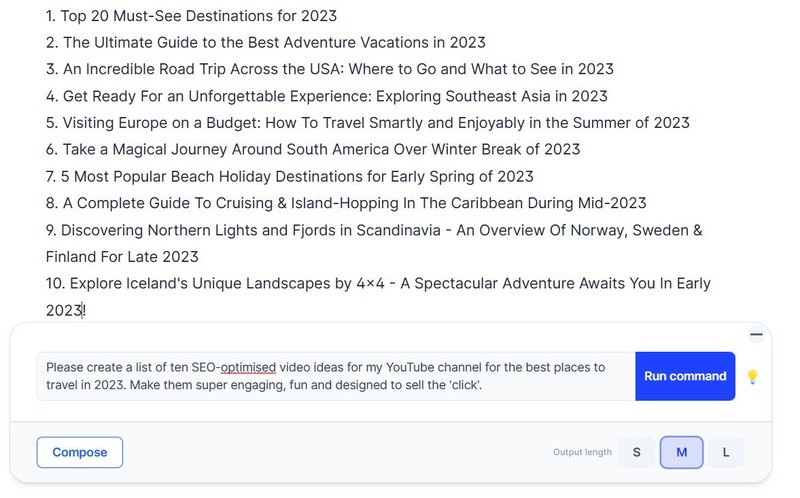Click the "5 Most Popular Beach Holiday Destinations" line
The width and height of the screenshot is (800, 498).
pos(289,176)
